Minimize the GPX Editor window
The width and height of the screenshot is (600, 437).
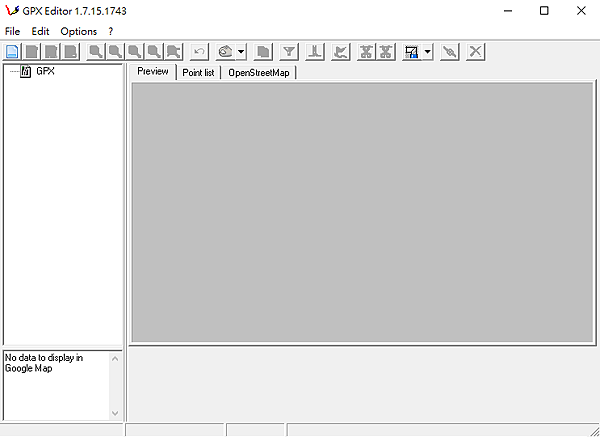(x=508, y=11)
